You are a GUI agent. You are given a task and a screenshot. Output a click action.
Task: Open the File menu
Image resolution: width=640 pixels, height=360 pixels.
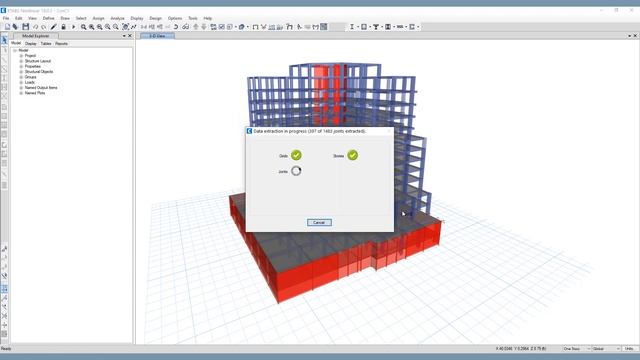(x=6, y=18)
